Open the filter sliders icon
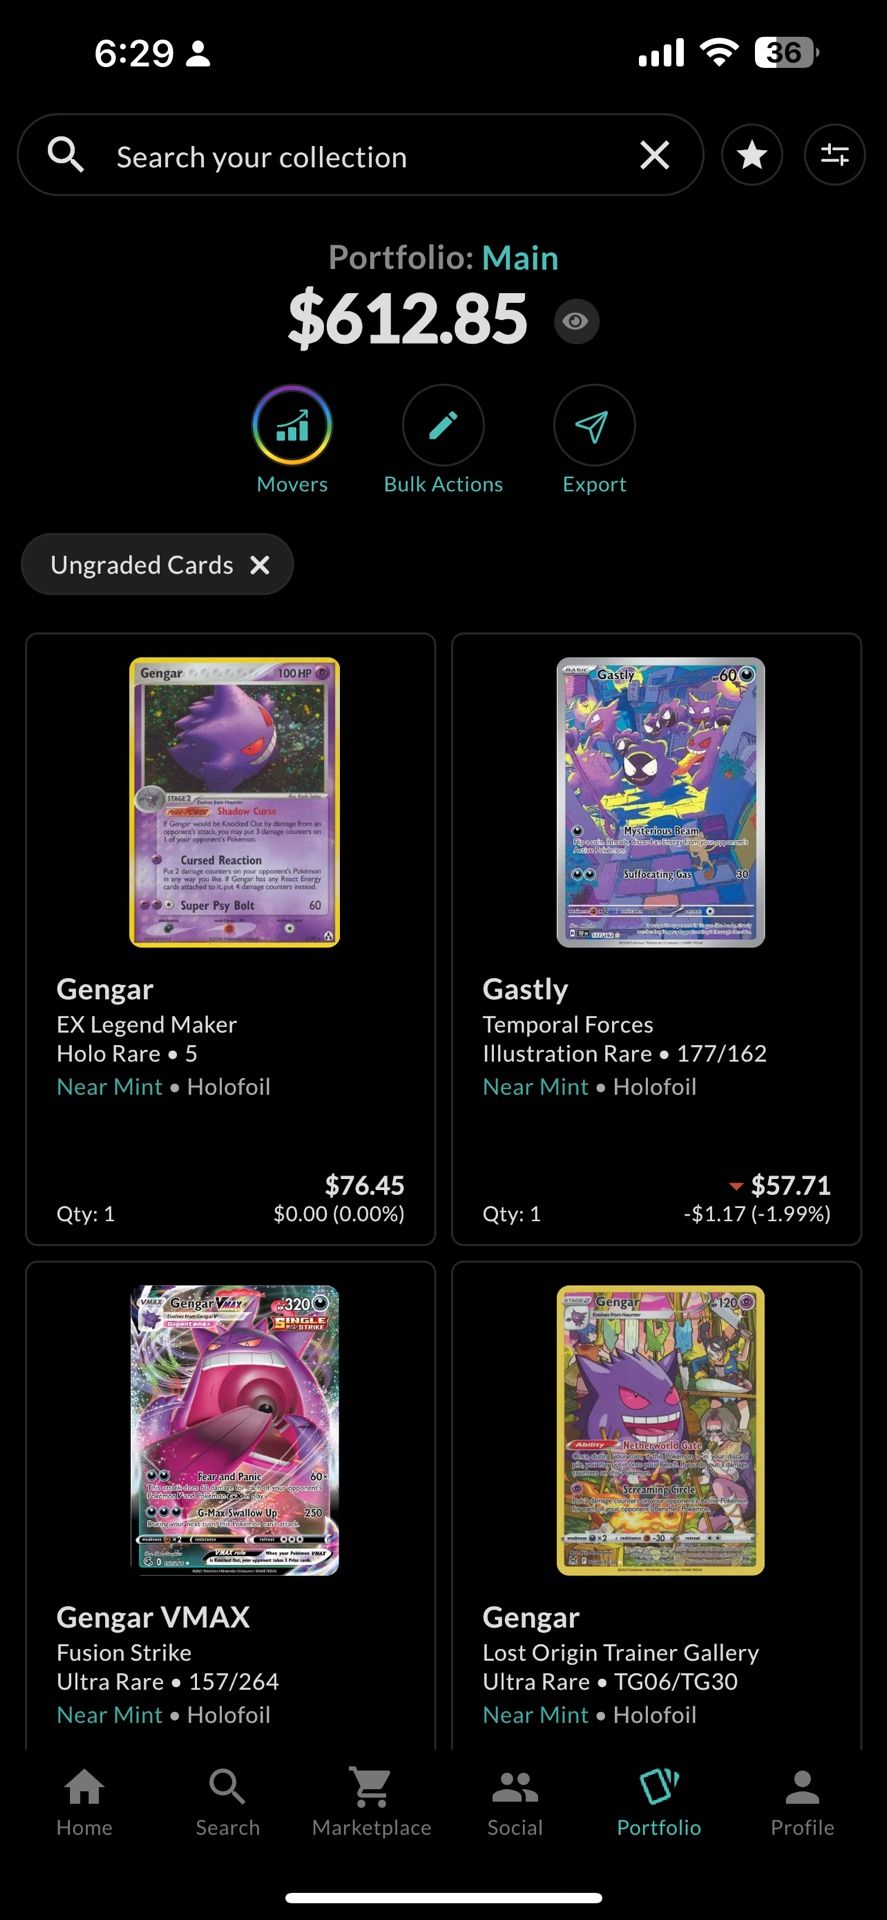Screen dimensions: 887x1920 pos(835,155)
